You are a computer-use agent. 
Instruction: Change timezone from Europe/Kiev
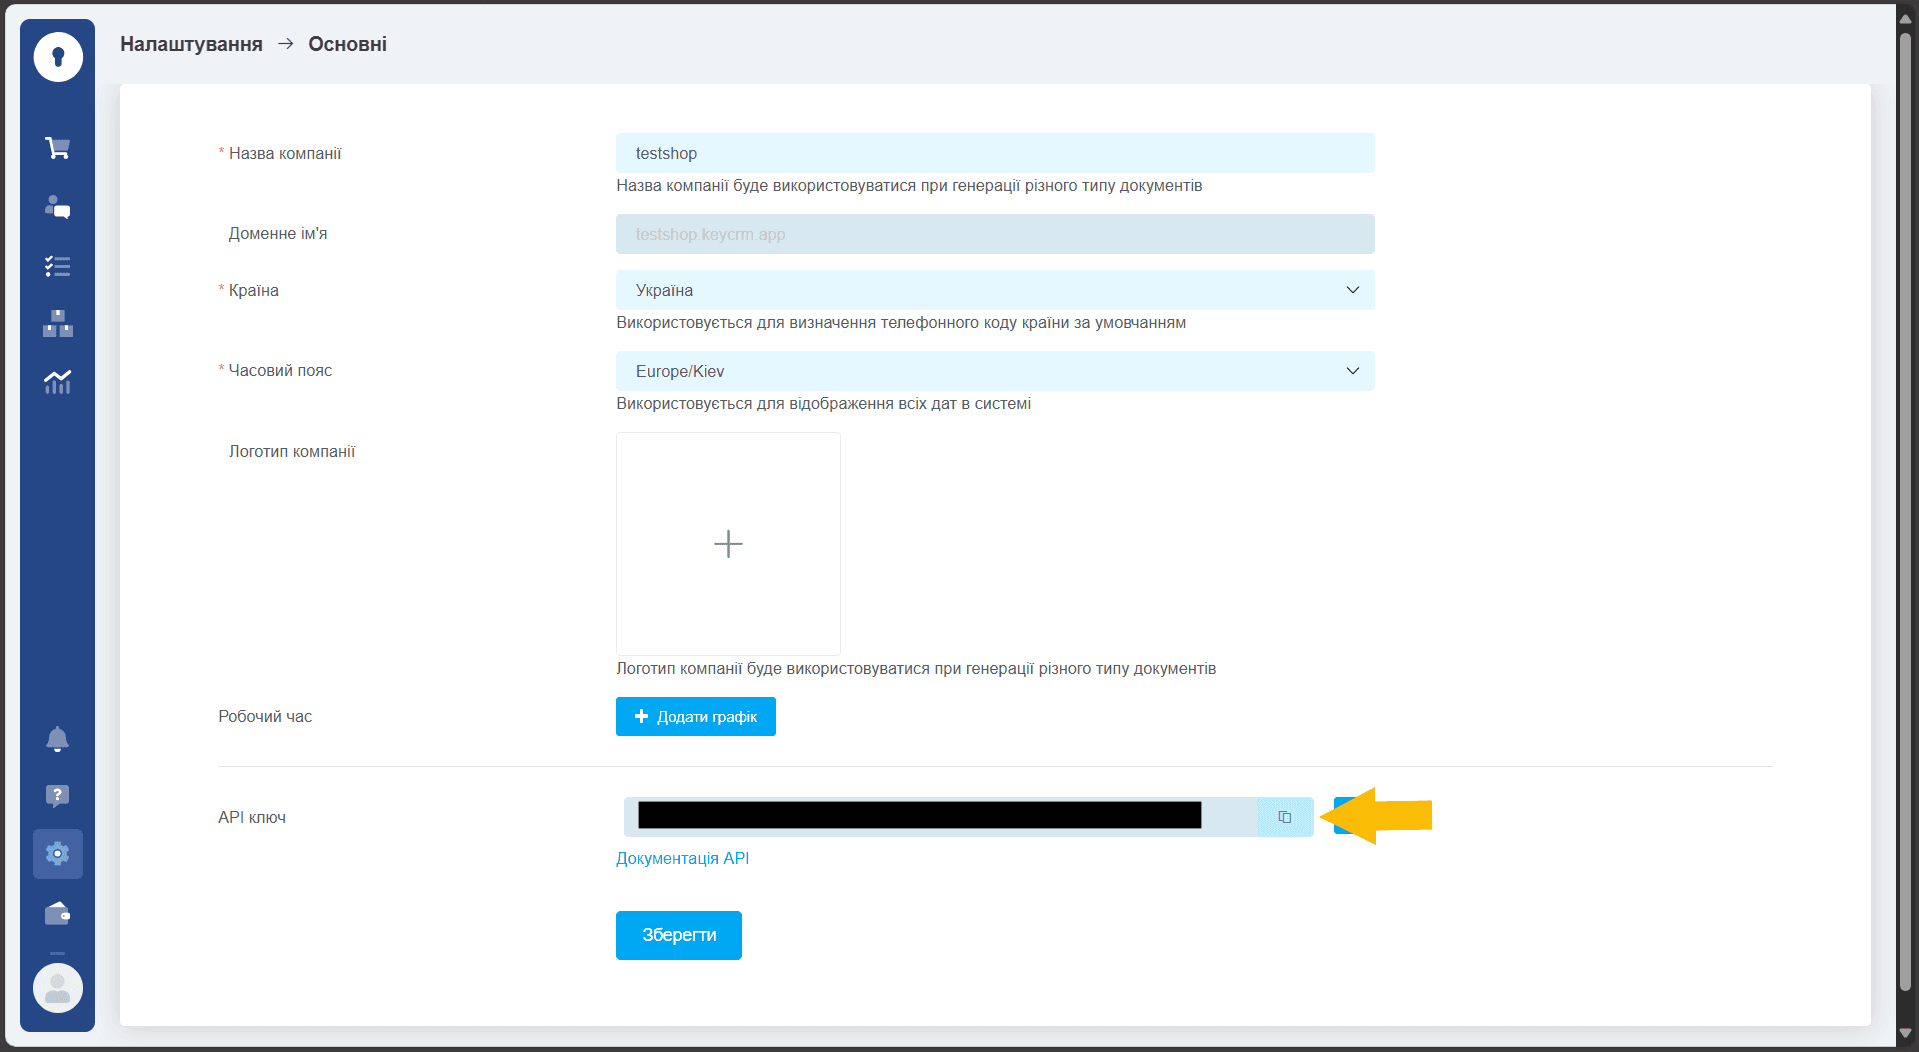point(1352,371)
